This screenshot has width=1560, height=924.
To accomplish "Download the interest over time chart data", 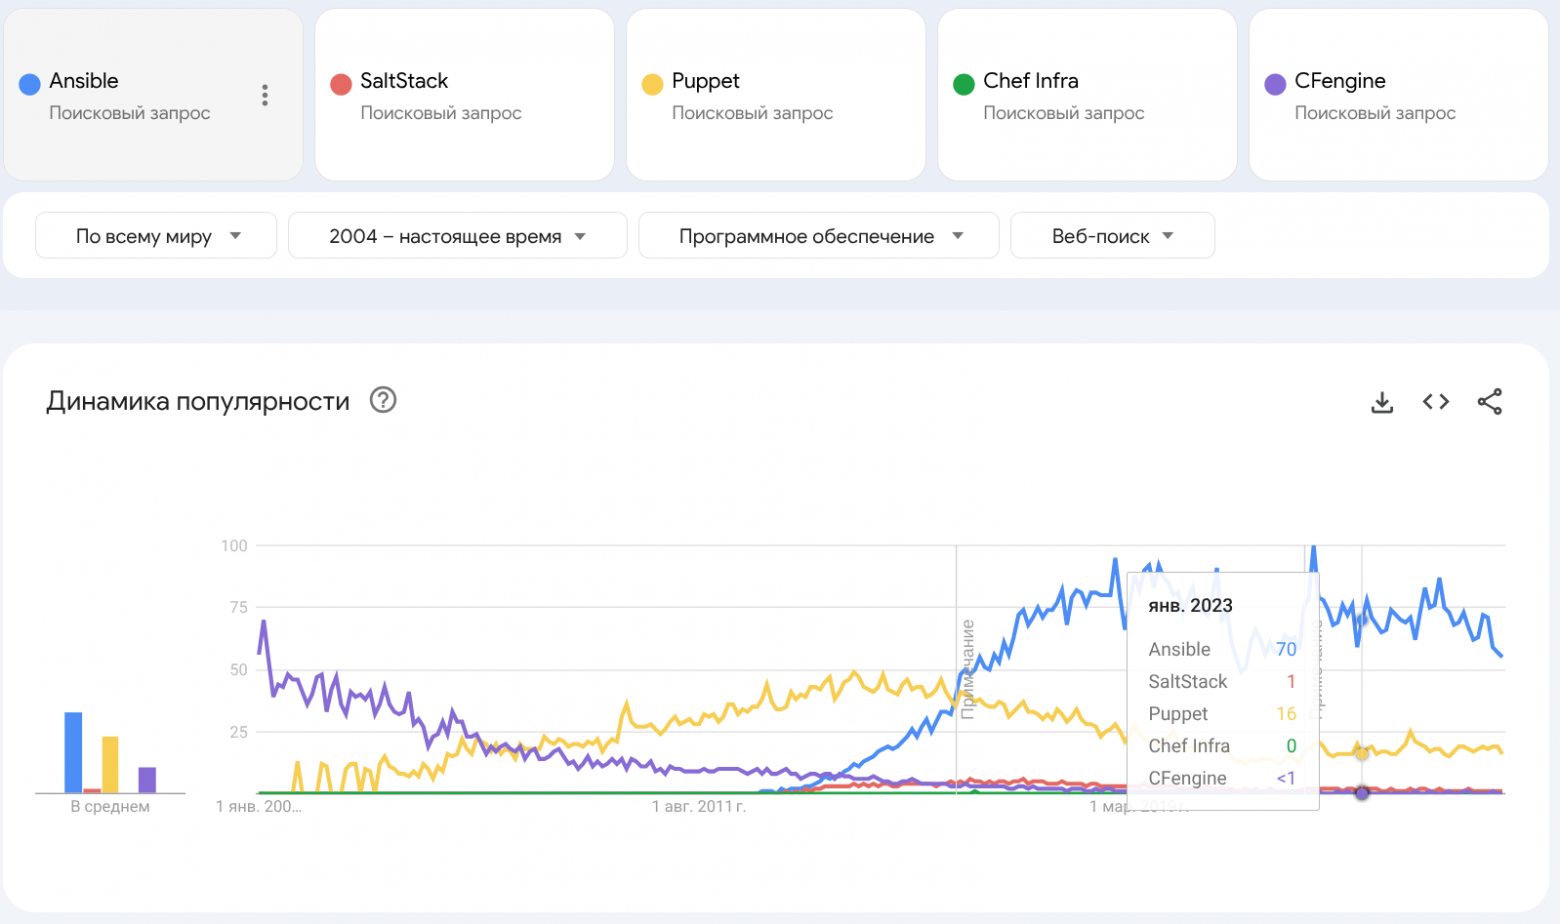I will [x=1382, y=402].
